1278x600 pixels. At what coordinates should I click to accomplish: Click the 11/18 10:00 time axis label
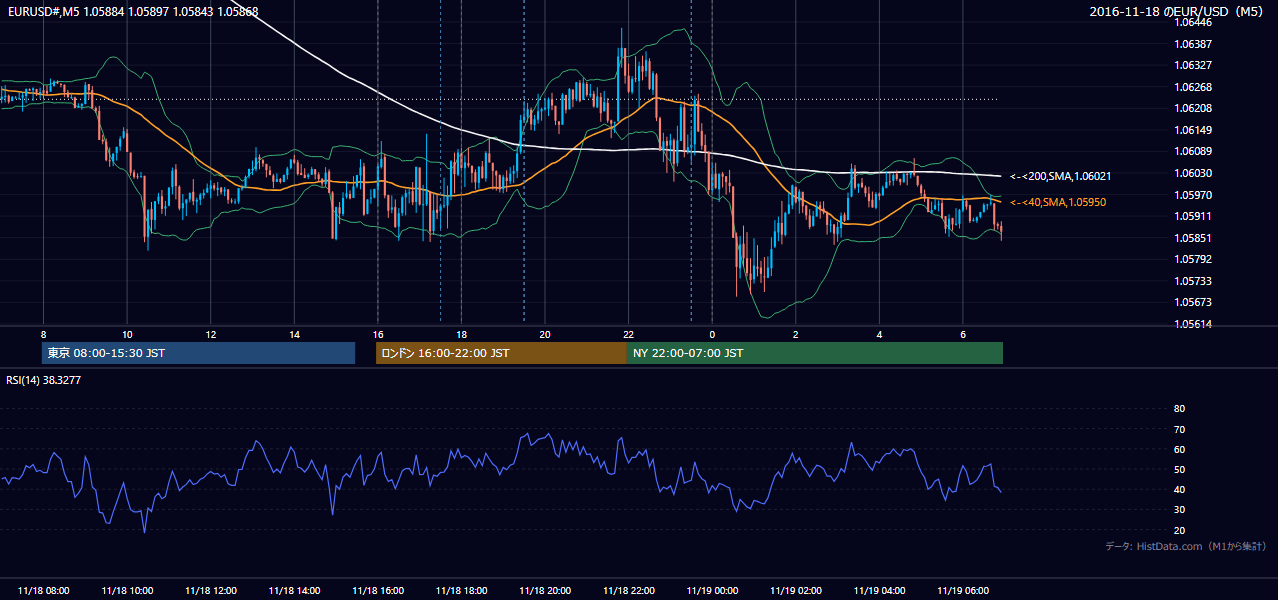click(x=127, y=590)
